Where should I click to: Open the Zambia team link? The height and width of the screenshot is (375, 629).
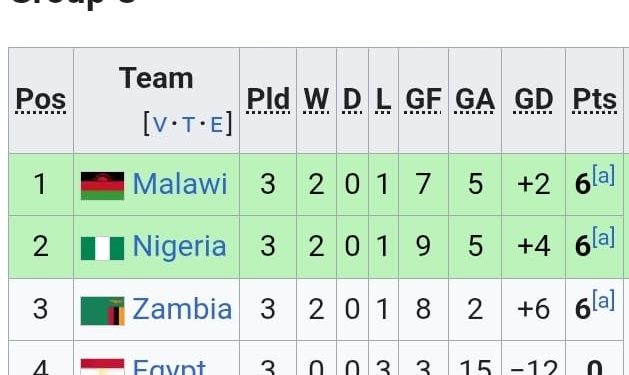coord(182,309)
